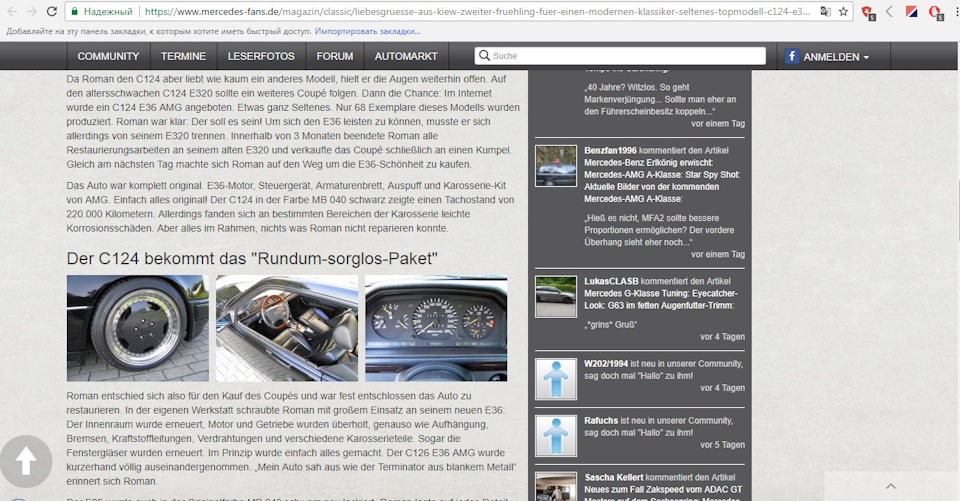Image resolution: width=960 pixels, height=501 pixels.
Task: Click into the Suche search field
Action: click(620, 56)
